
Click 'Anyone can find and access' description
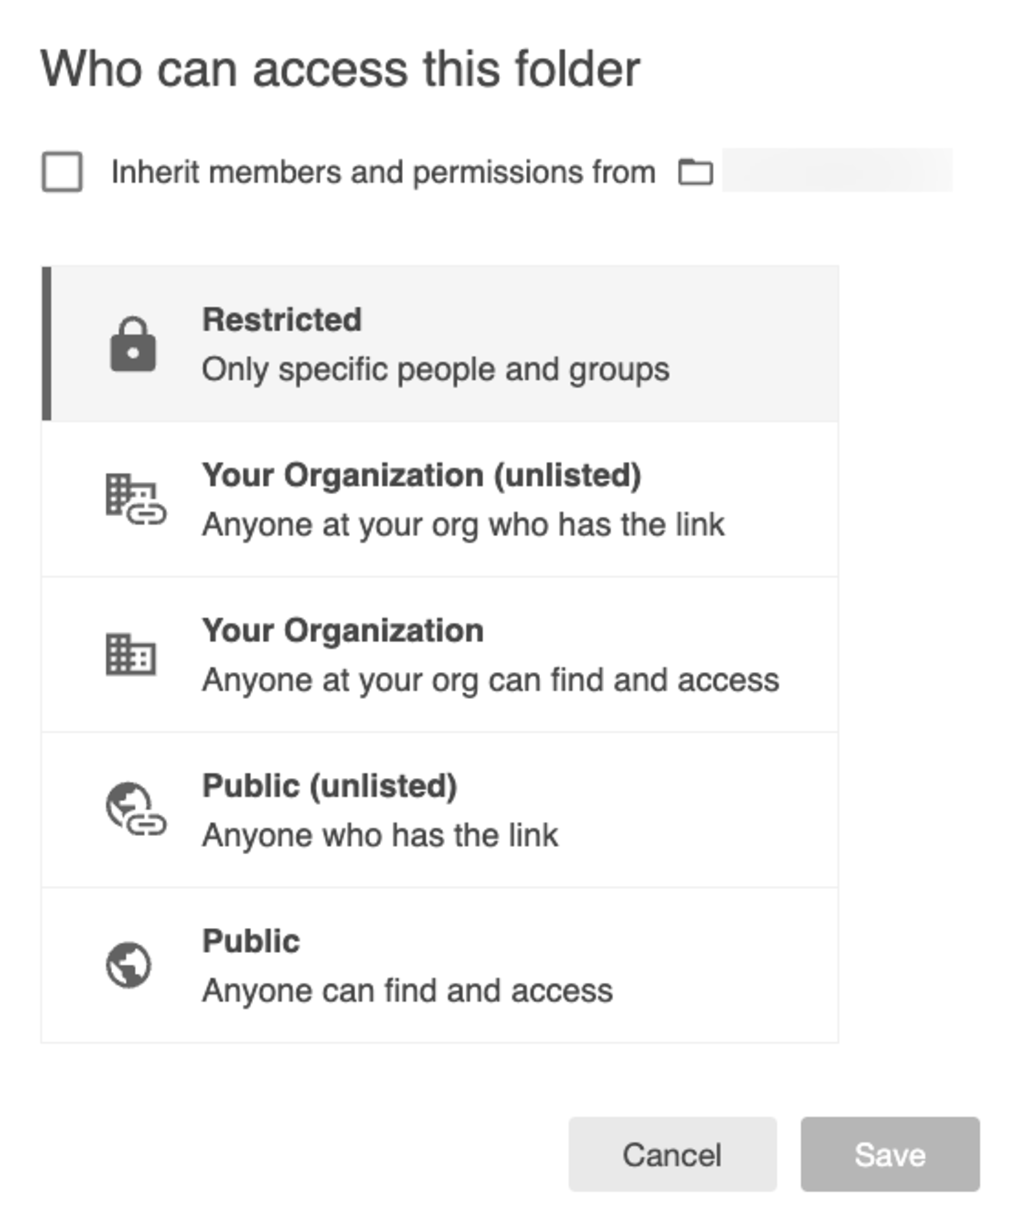(408, 991)
